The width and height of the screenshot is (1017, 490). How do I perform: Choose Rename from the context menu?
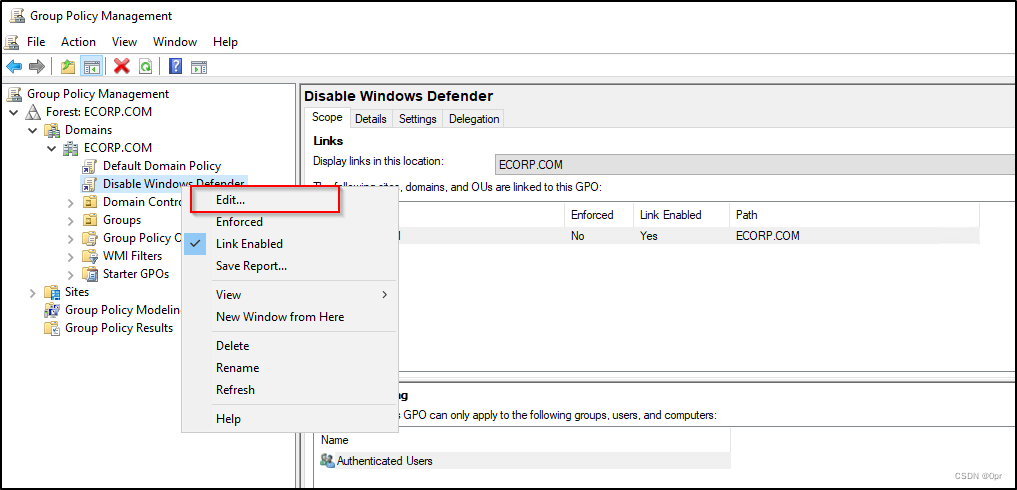(x=289, y=368)
